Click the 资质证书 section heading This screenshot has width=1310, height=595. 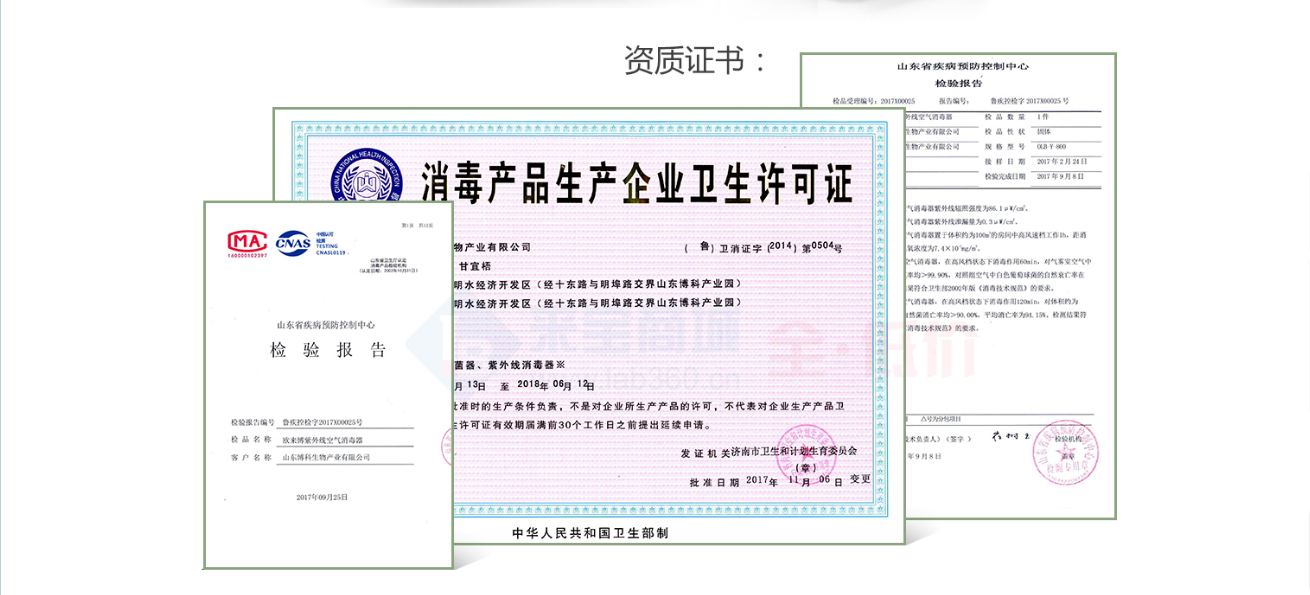[696, 60]
